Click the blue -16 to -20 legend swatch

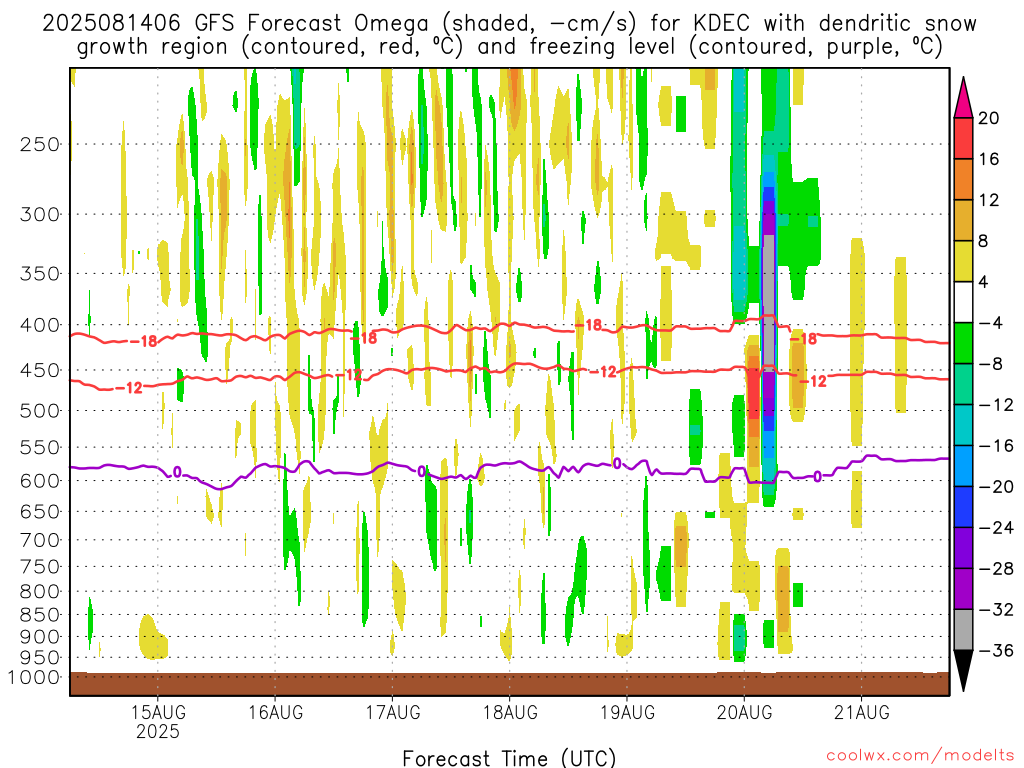[963, 466]
